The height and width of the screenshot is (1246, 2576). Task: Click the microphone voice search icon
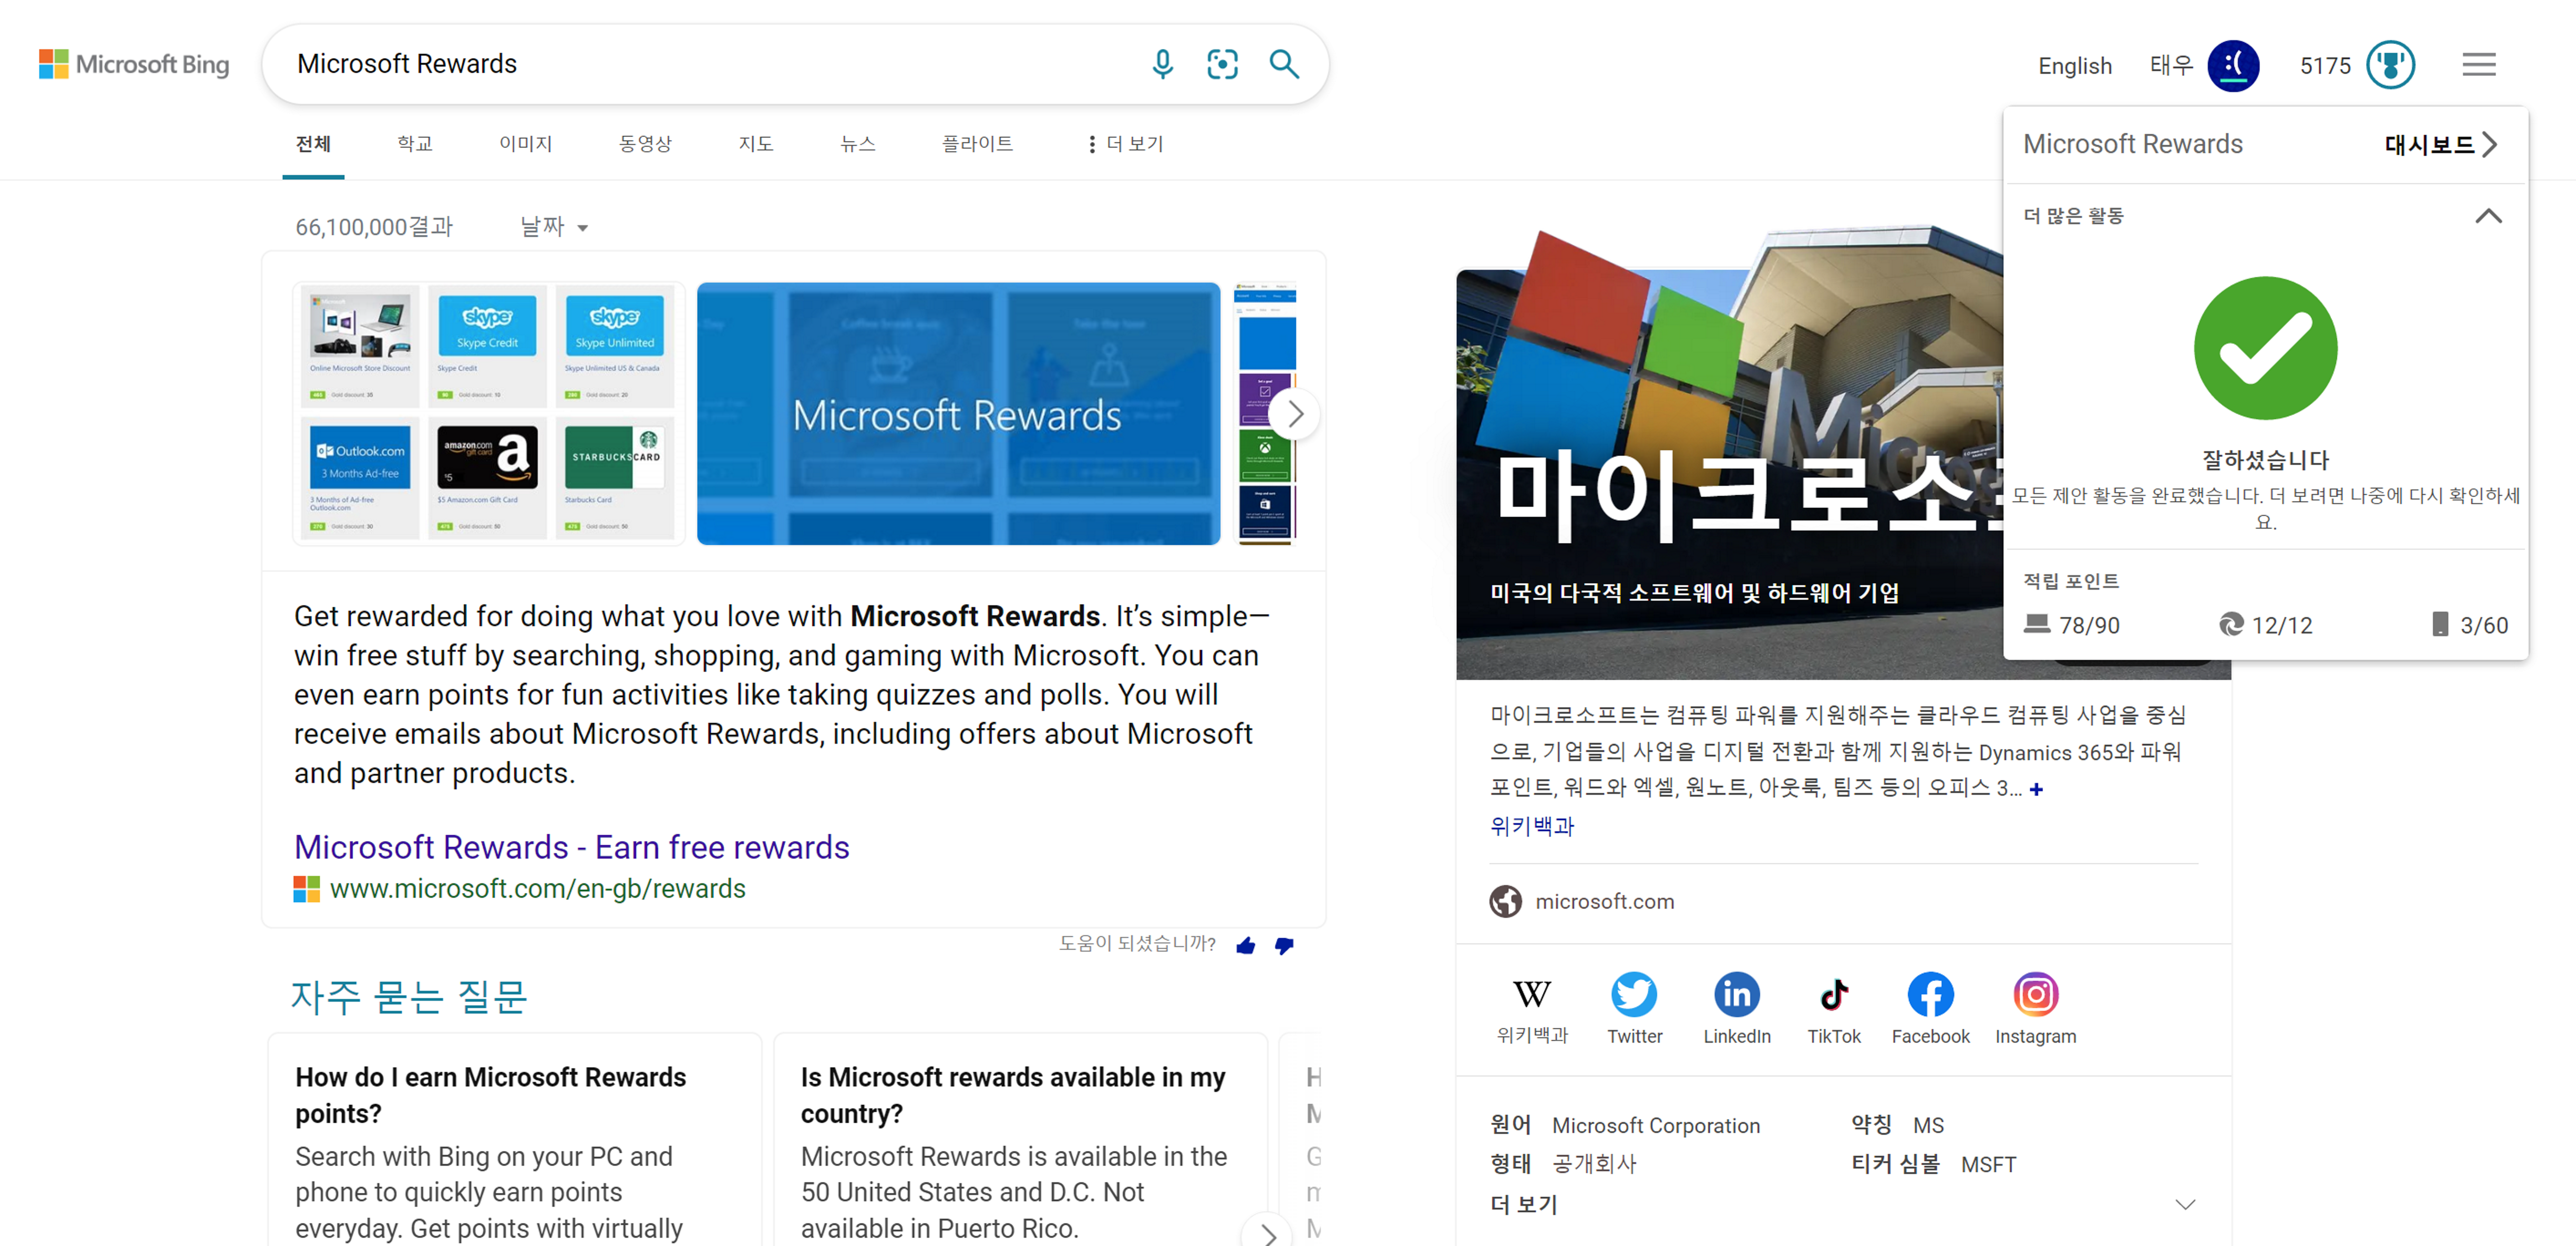tap(1162, 64)
